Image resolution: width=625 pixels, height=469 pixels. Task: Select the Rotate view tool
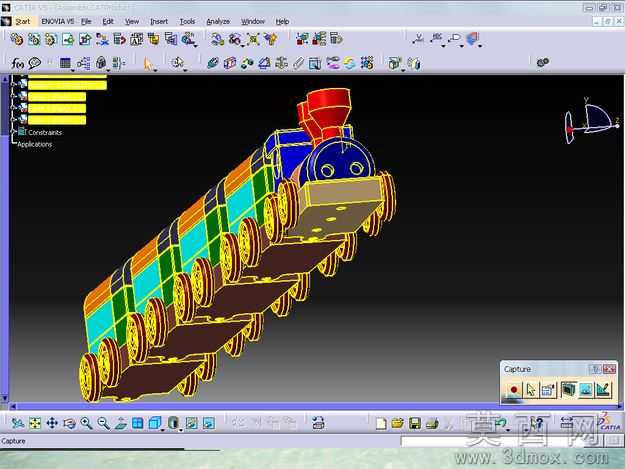[x=69, y=423]
